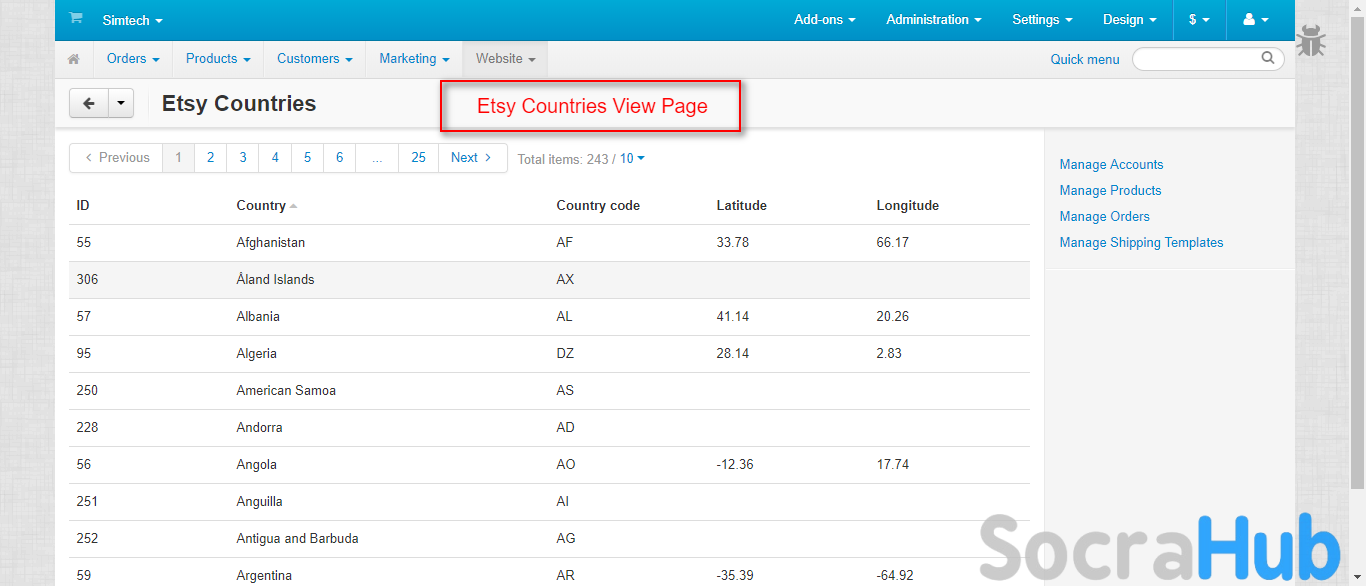1366x586 pixels.
Task: Click the home icon in navigation bar
Action: coord(74,59)
